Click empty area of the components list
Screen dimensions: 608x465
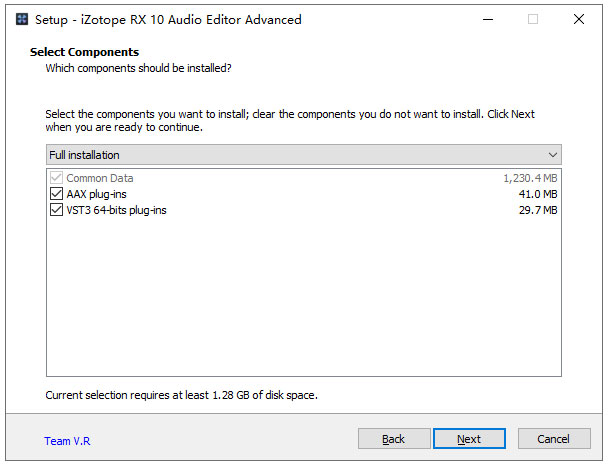pyautogui.click(x=304, y=297)
